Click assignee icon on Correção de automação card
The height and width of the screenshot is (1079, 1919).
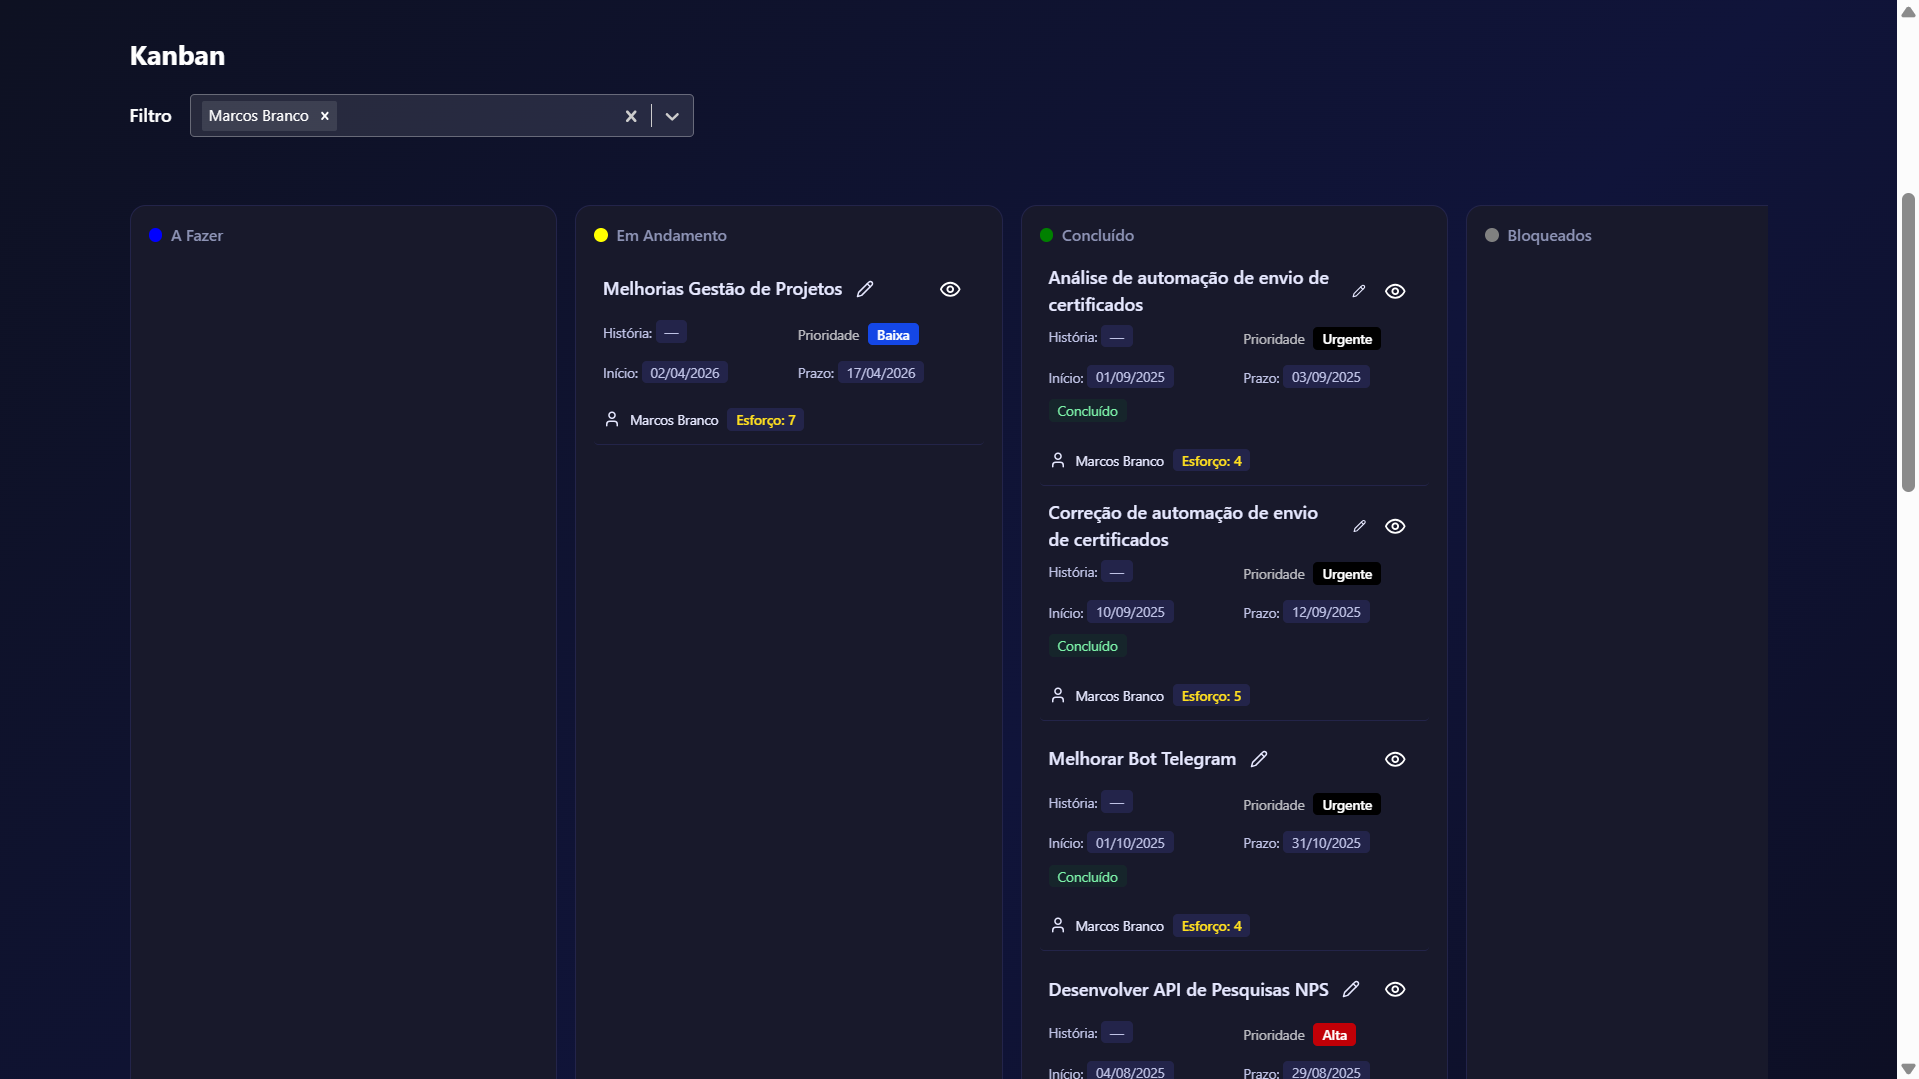click(x=1058, y=695)
